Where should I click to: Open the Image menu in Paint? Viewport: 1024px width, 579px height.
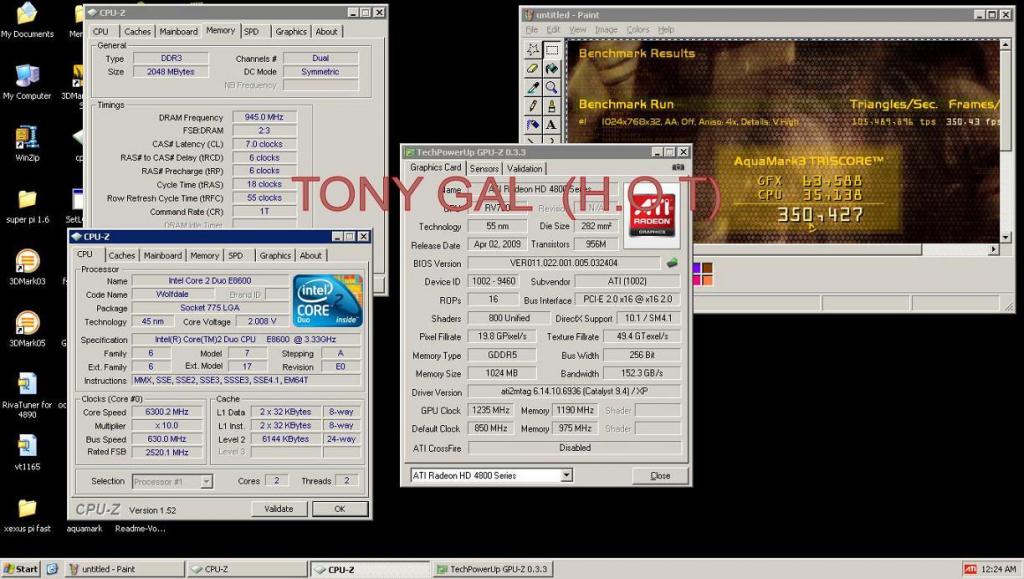(605, 29)
